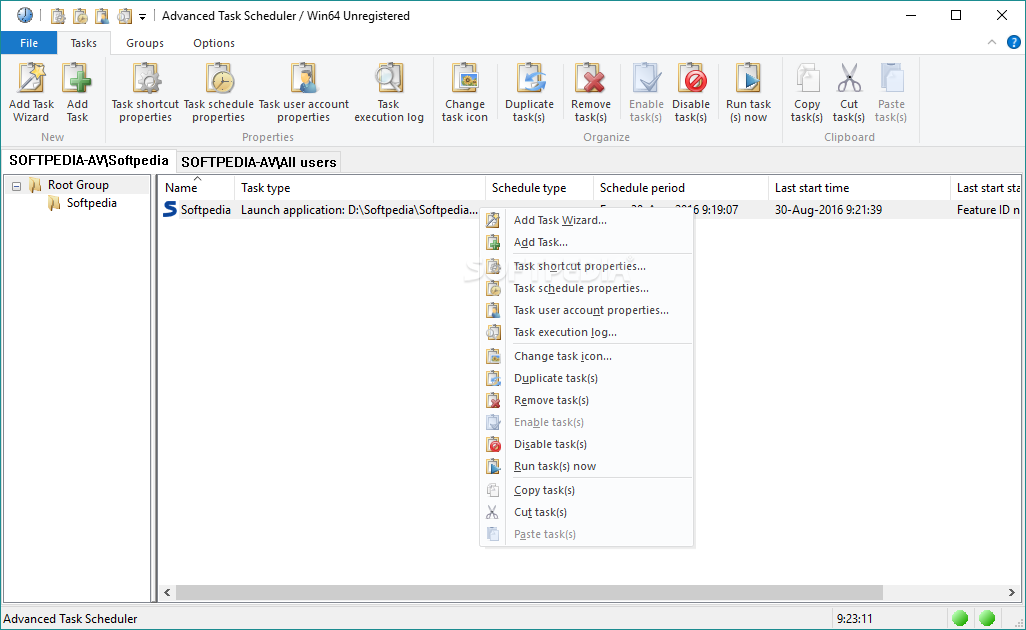Select the SOFTPEDIA-AV\All users tab
The width and height of the screenshot is (1026, 630).
(258, 162)
